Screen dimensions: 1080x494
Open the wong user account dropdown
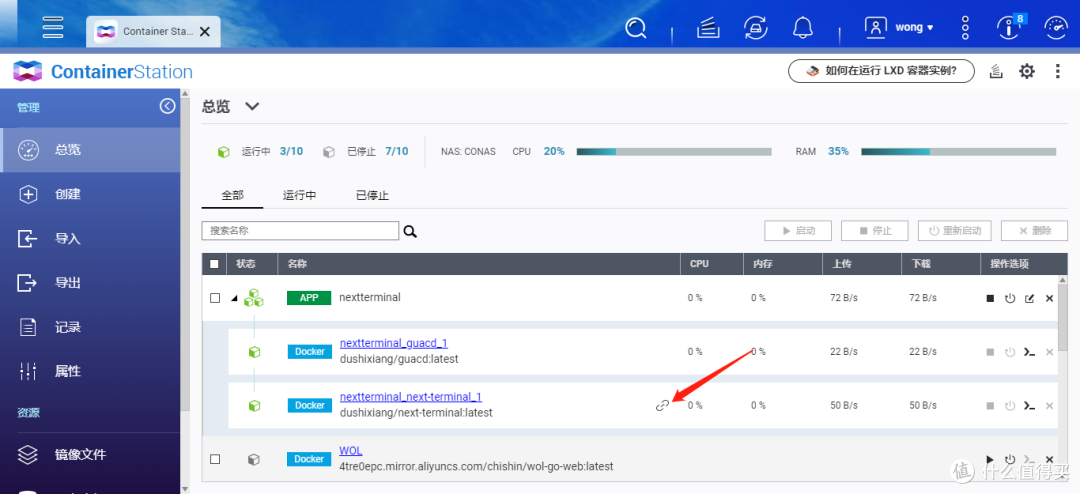(x=899, y=28)
